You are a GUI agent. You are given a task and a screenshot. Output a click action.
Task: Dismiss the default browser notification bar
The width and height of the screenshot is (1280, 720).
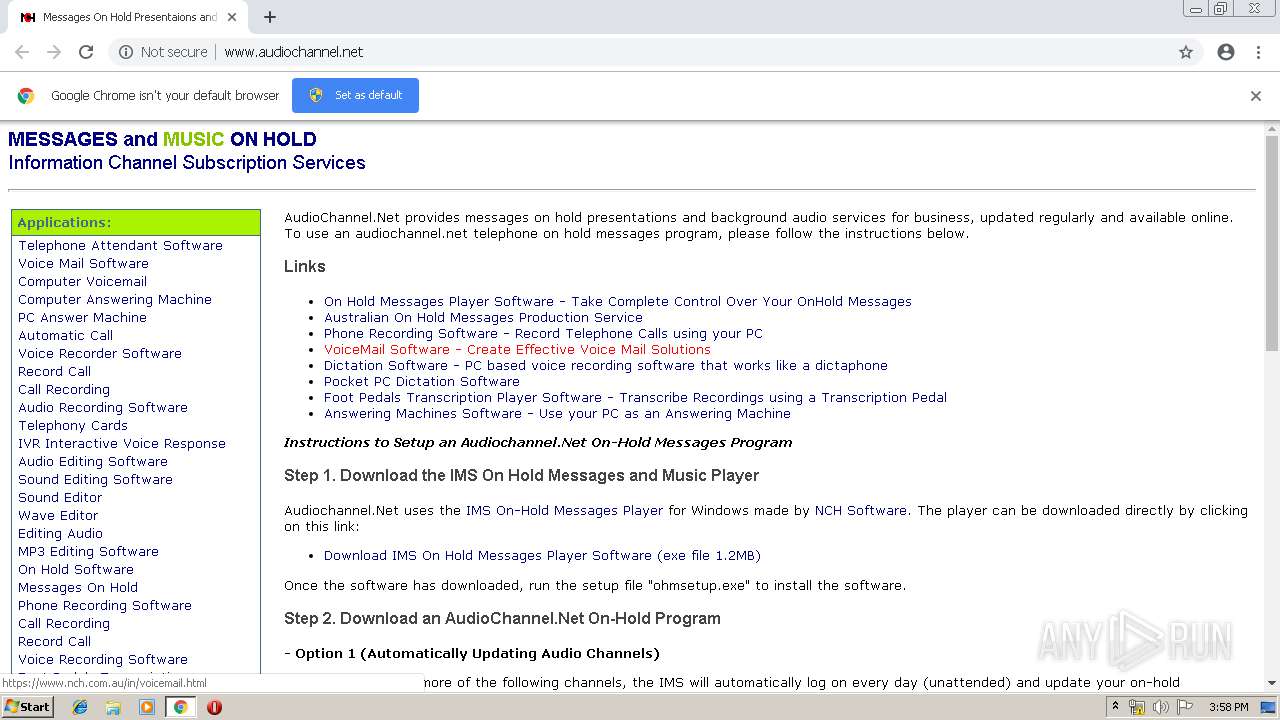point(1256,96)
